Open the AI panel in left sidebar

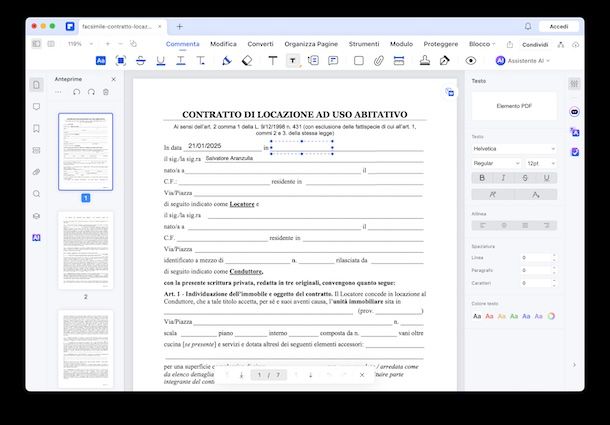[37, 237]
